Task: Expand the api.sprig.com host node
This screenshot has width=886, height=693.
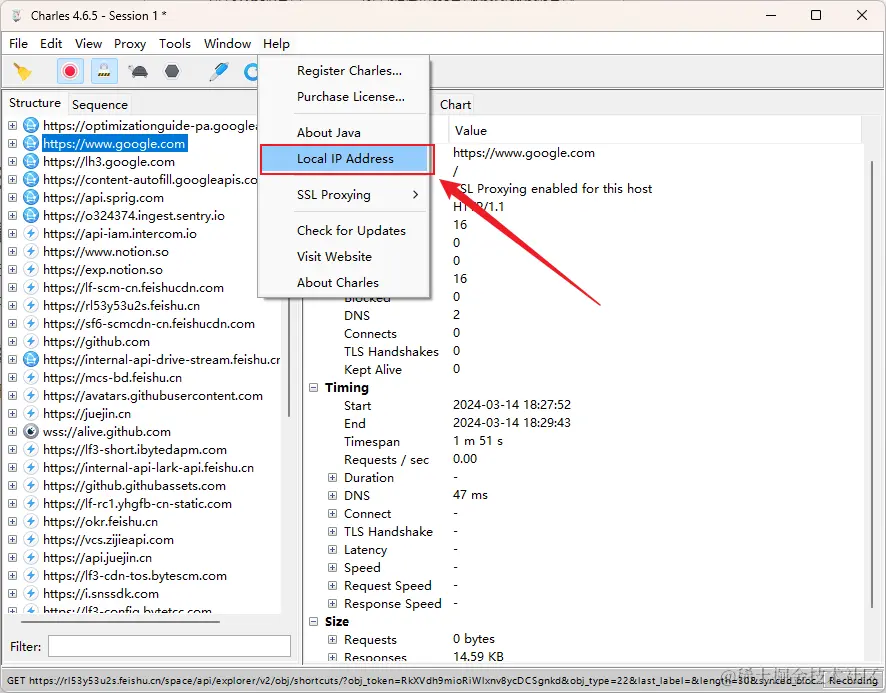Action: pos(12,197)
